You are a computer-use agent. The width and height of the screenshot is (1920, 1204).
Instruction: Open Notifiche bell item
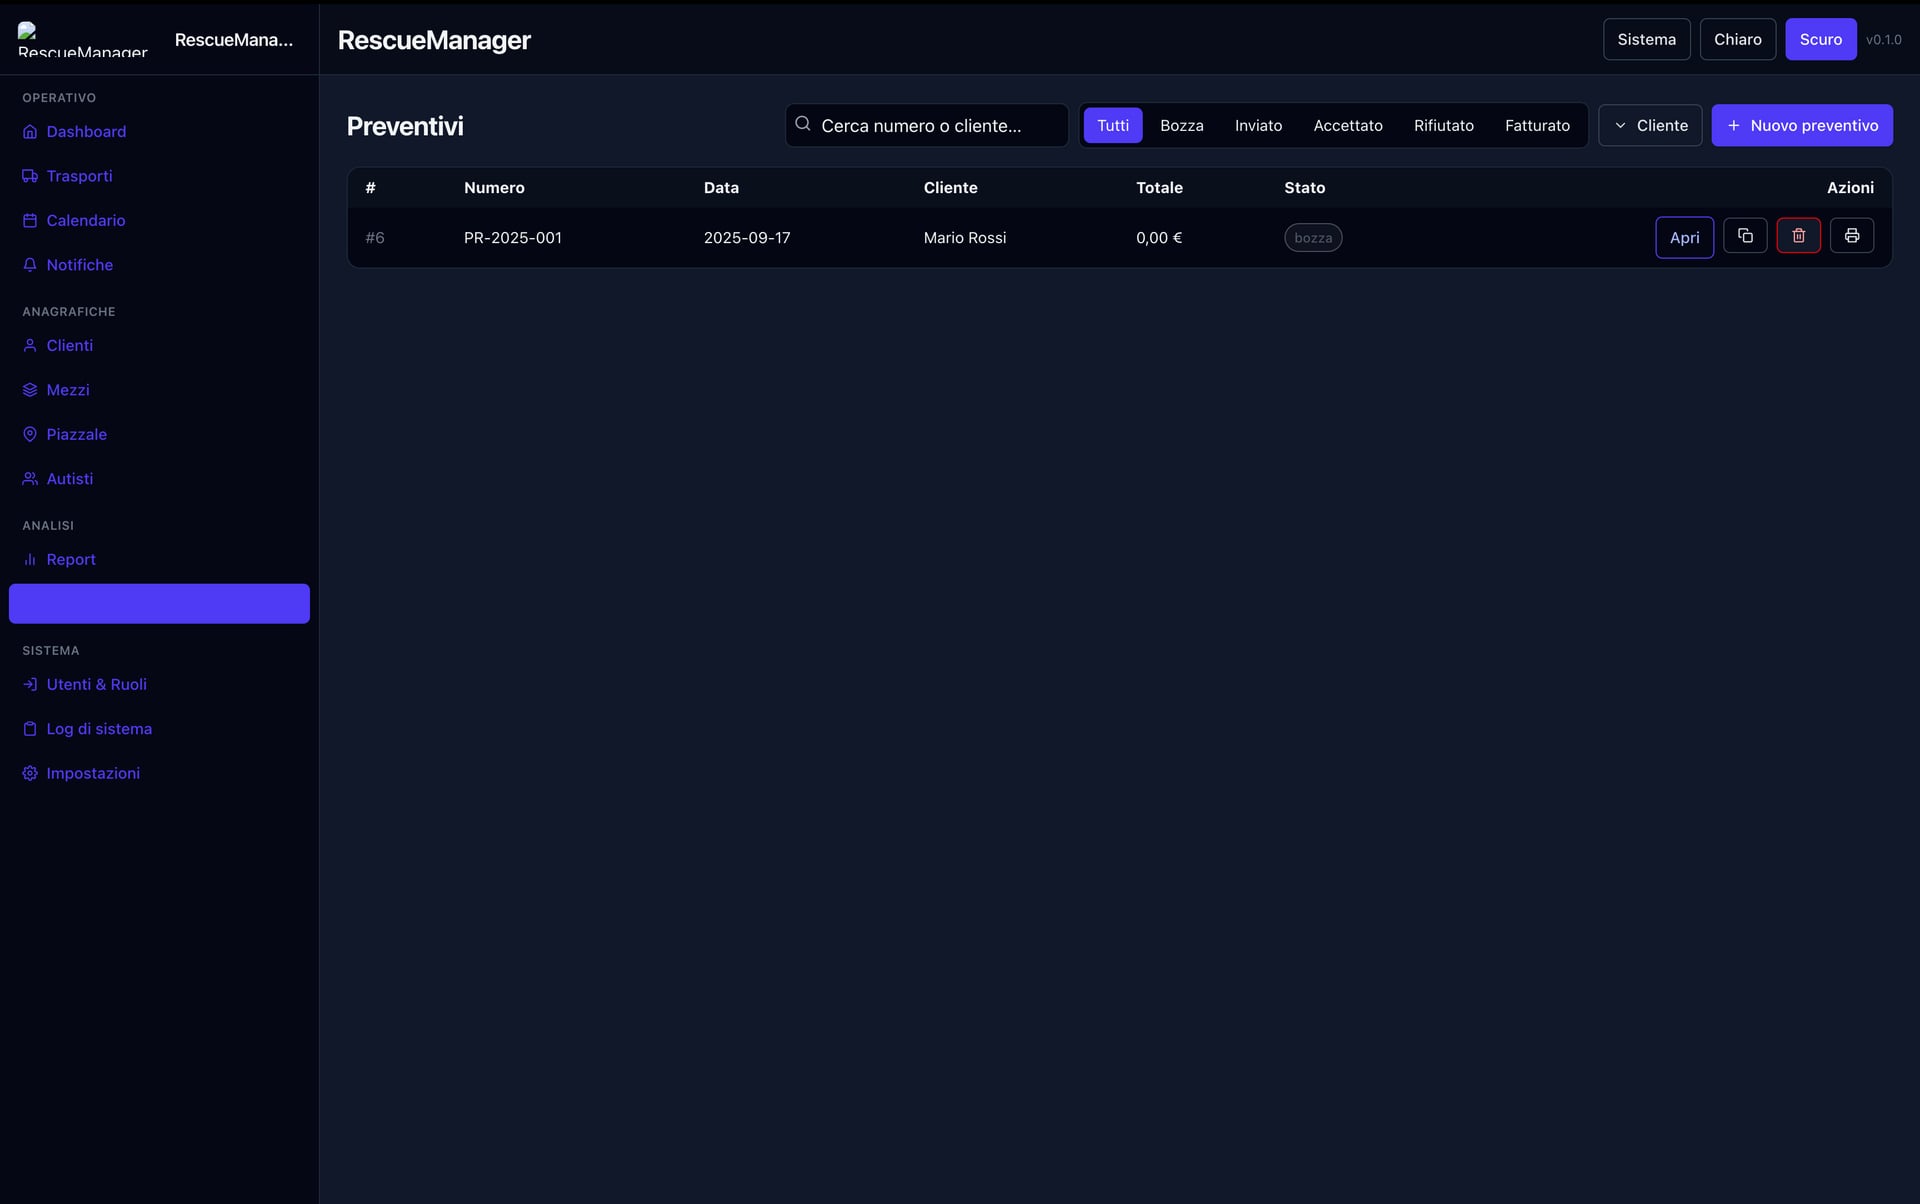pos(79,265)
